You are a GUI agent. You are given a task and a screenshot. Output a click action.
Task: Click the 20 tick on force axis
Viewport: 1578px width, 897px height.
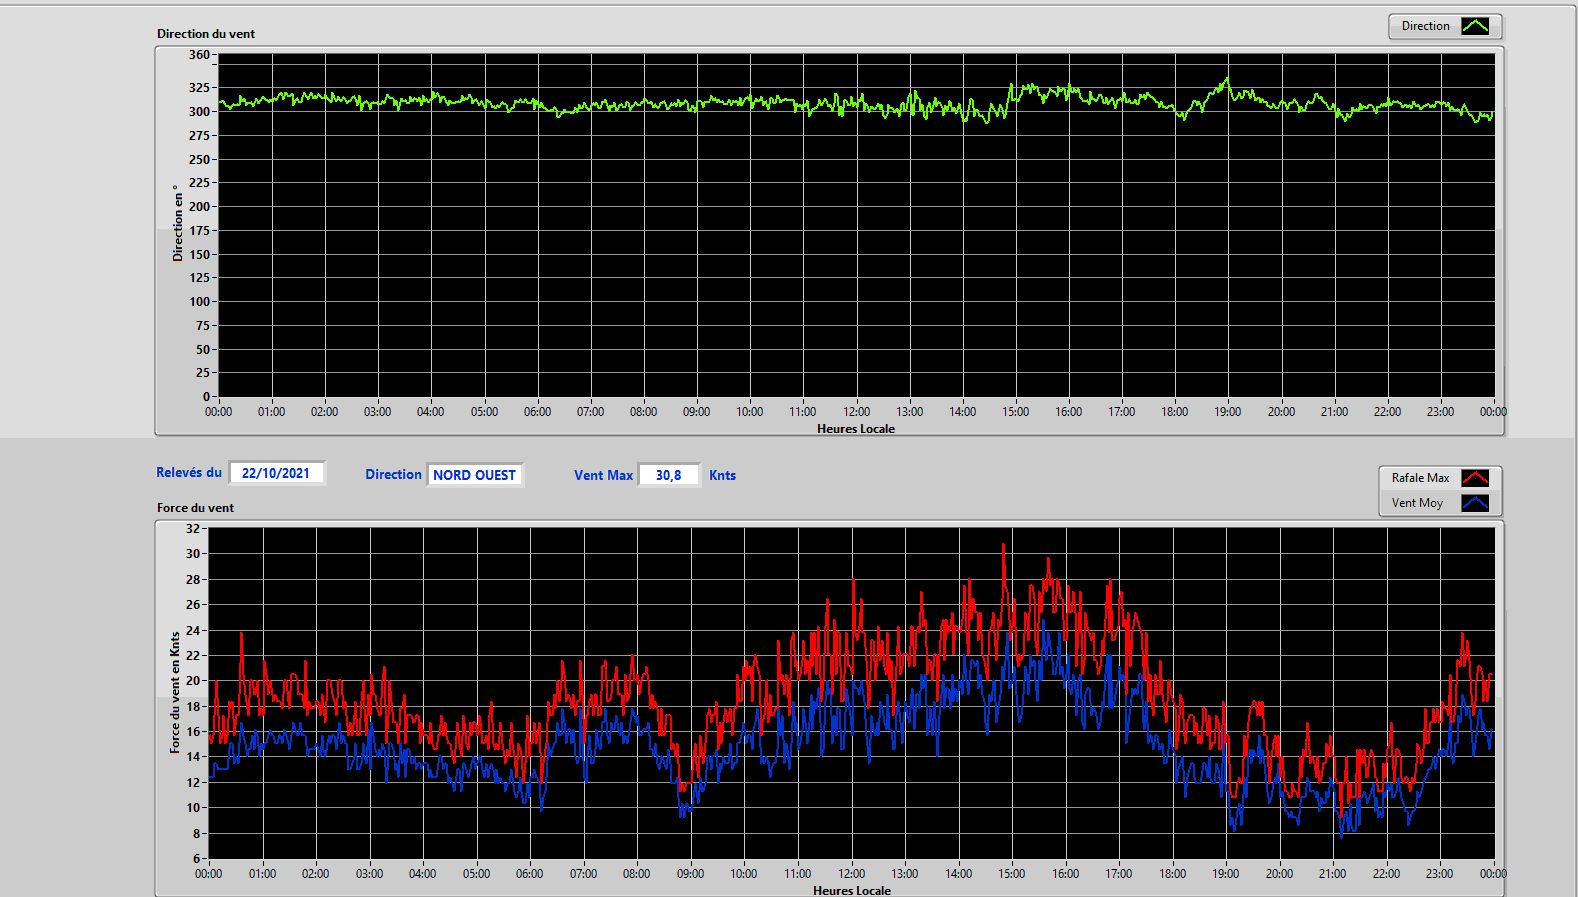click(x=193, y=681)
